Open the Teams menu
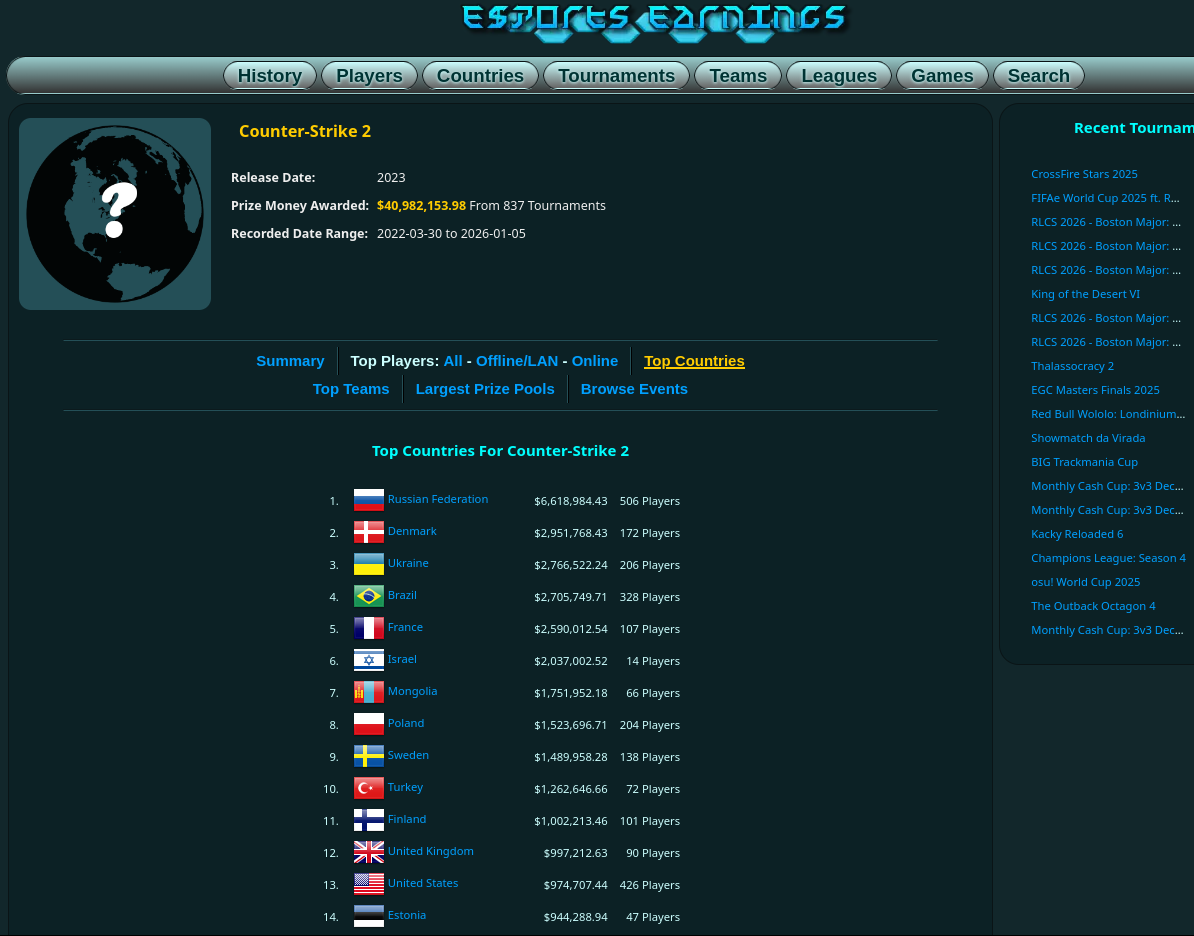Viewport: 1194px width, 936px height. [x=738, y=75]
